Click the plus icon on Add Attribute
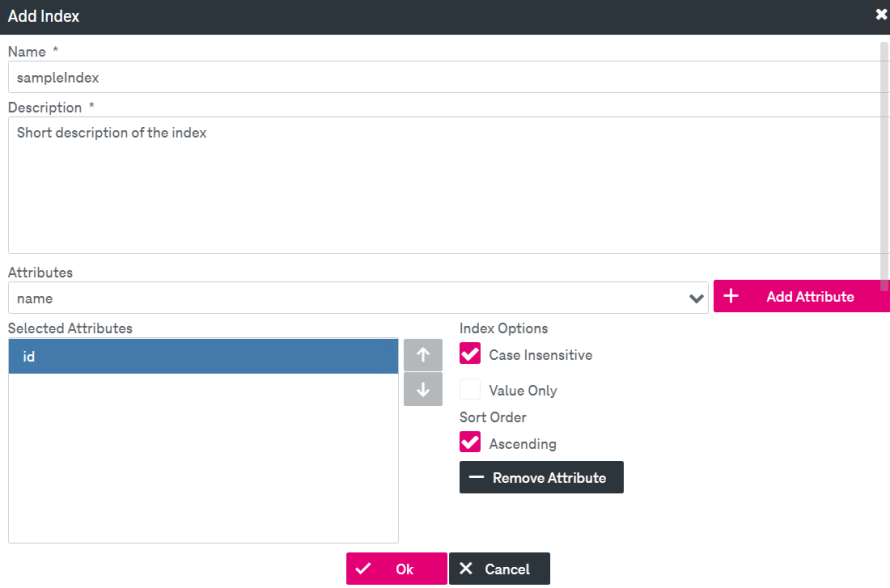Viewport: 890px width, 588px height. (x=731, y=296)
